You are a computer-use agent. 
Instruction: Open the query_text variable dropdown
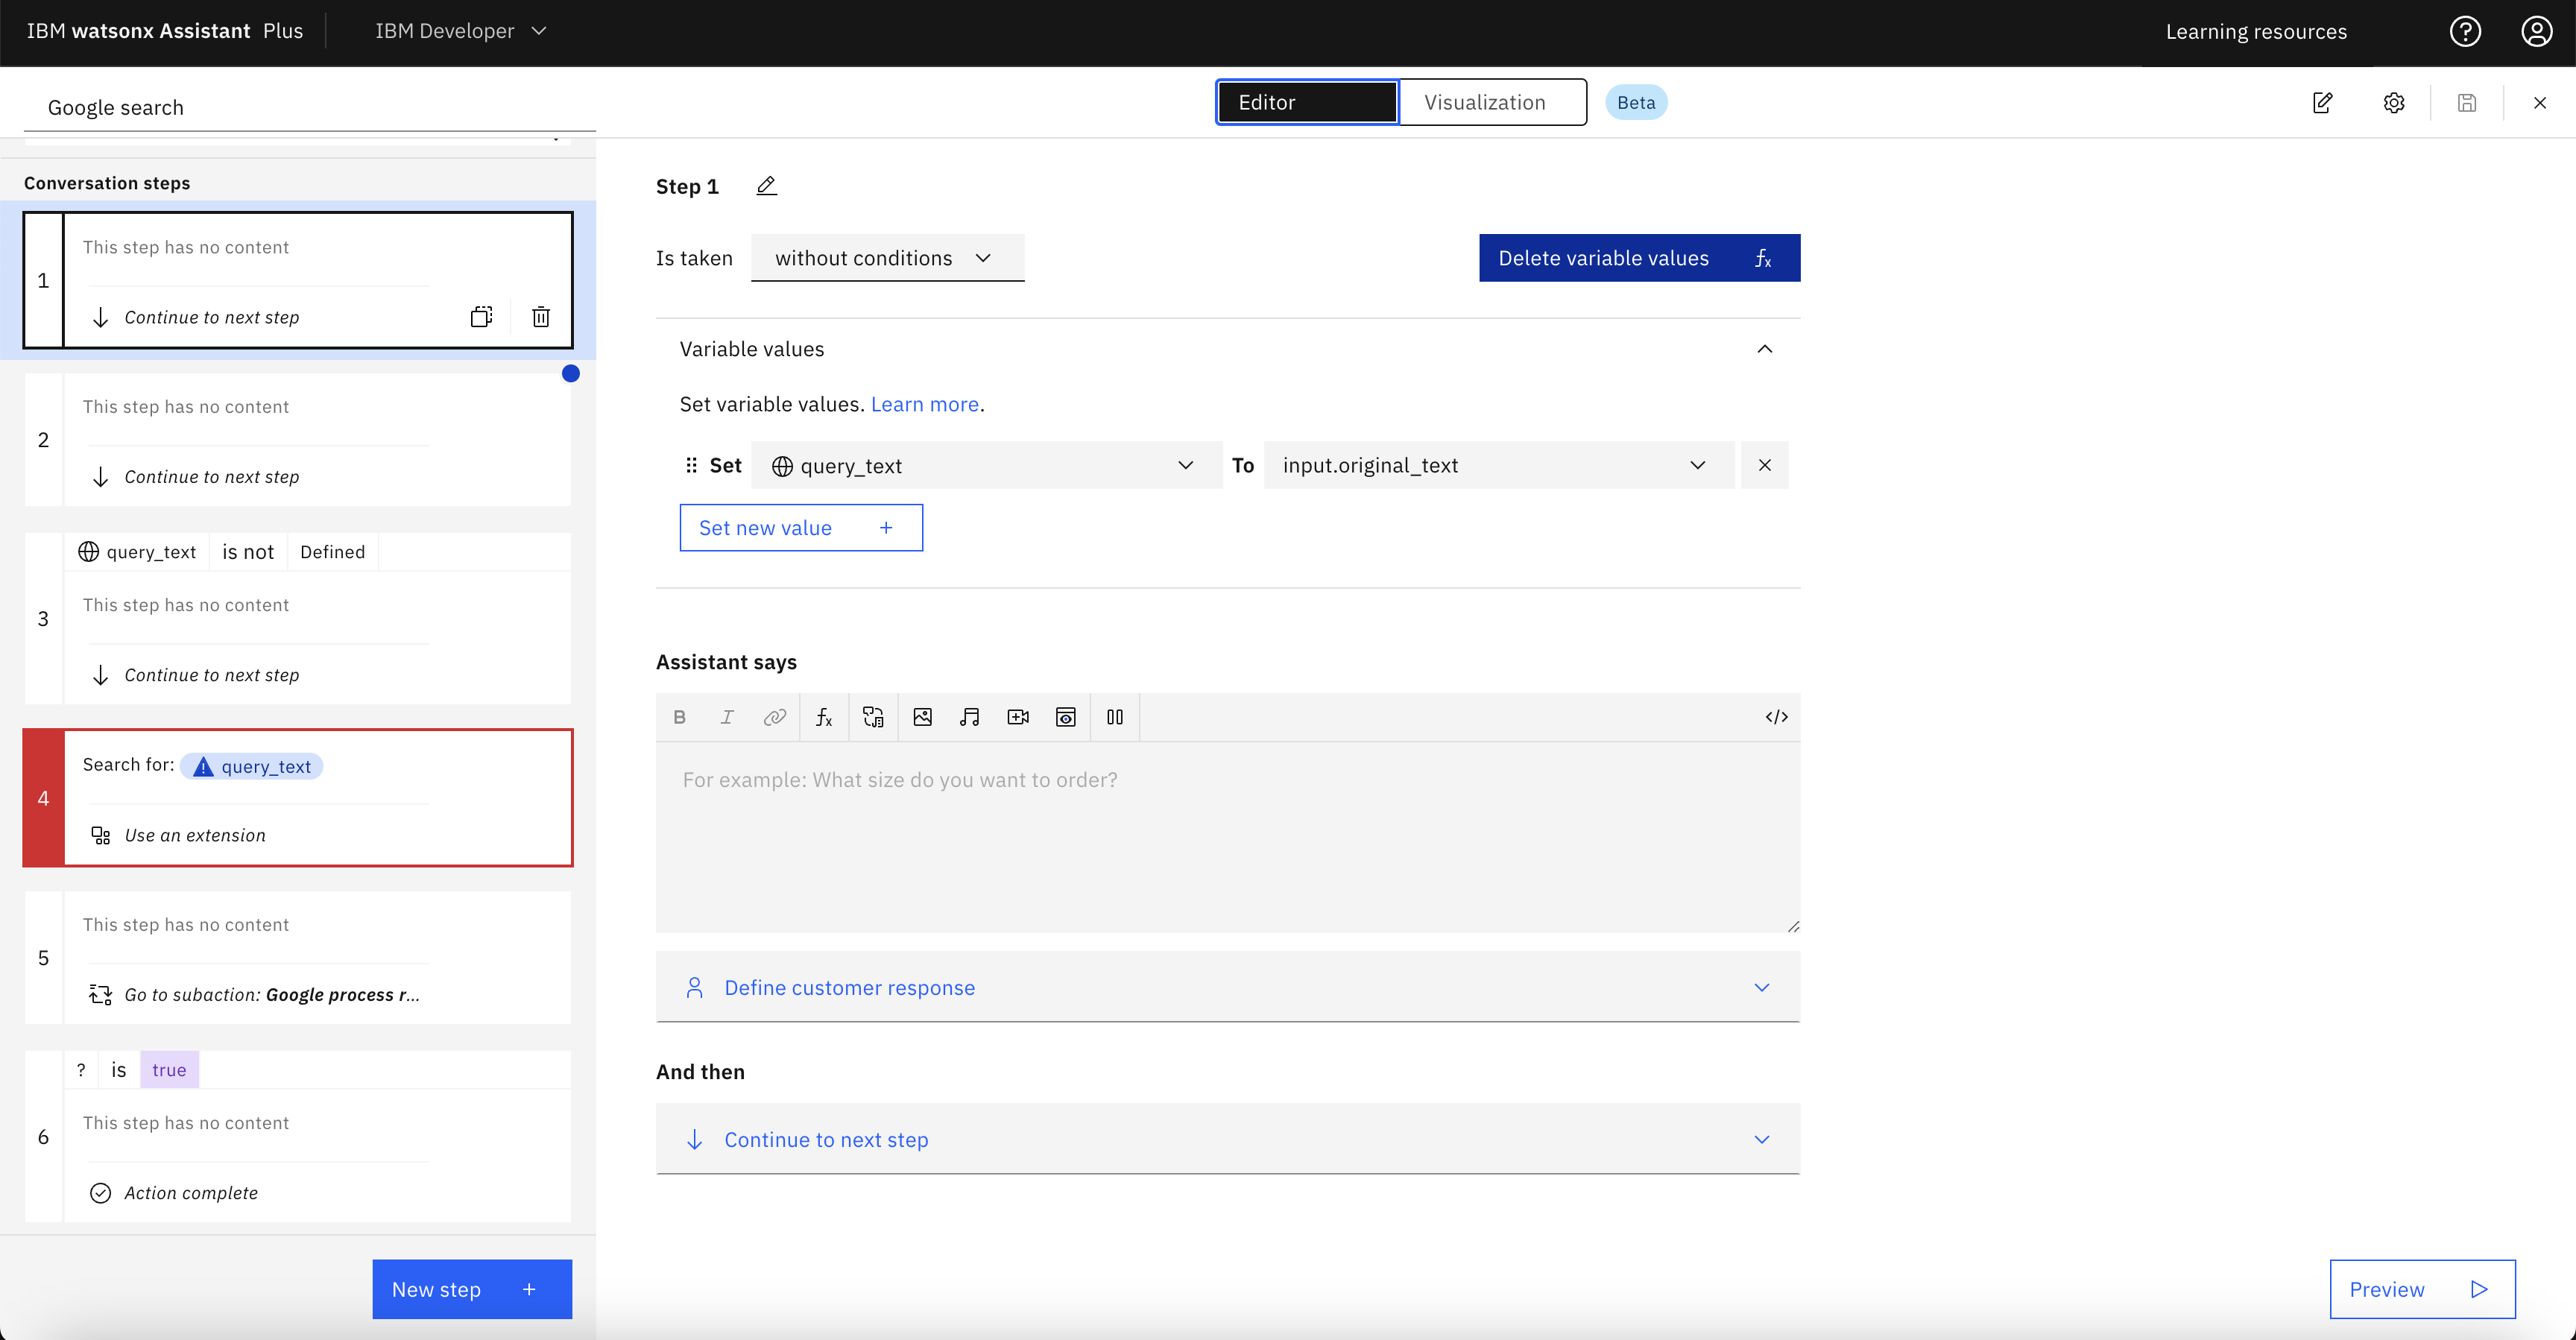coord(986,465)
